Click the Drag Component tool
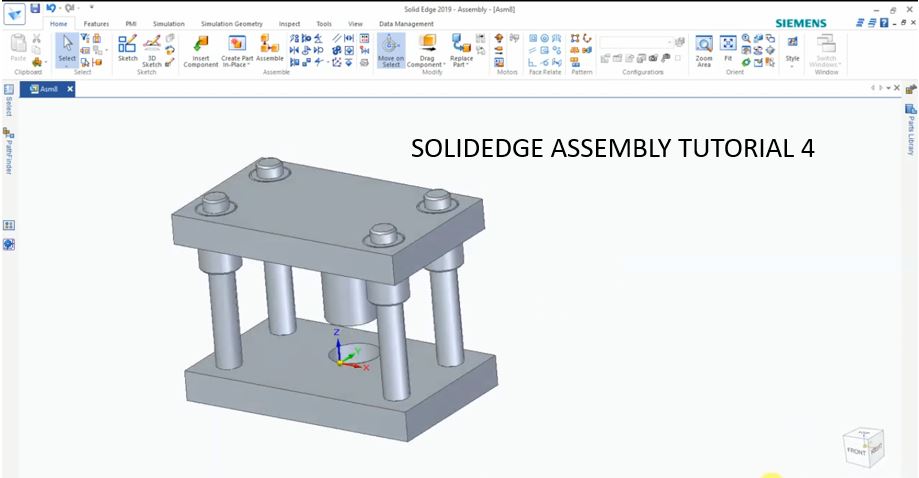This screenshot has height=478, width=919. (x=427, y=50)
